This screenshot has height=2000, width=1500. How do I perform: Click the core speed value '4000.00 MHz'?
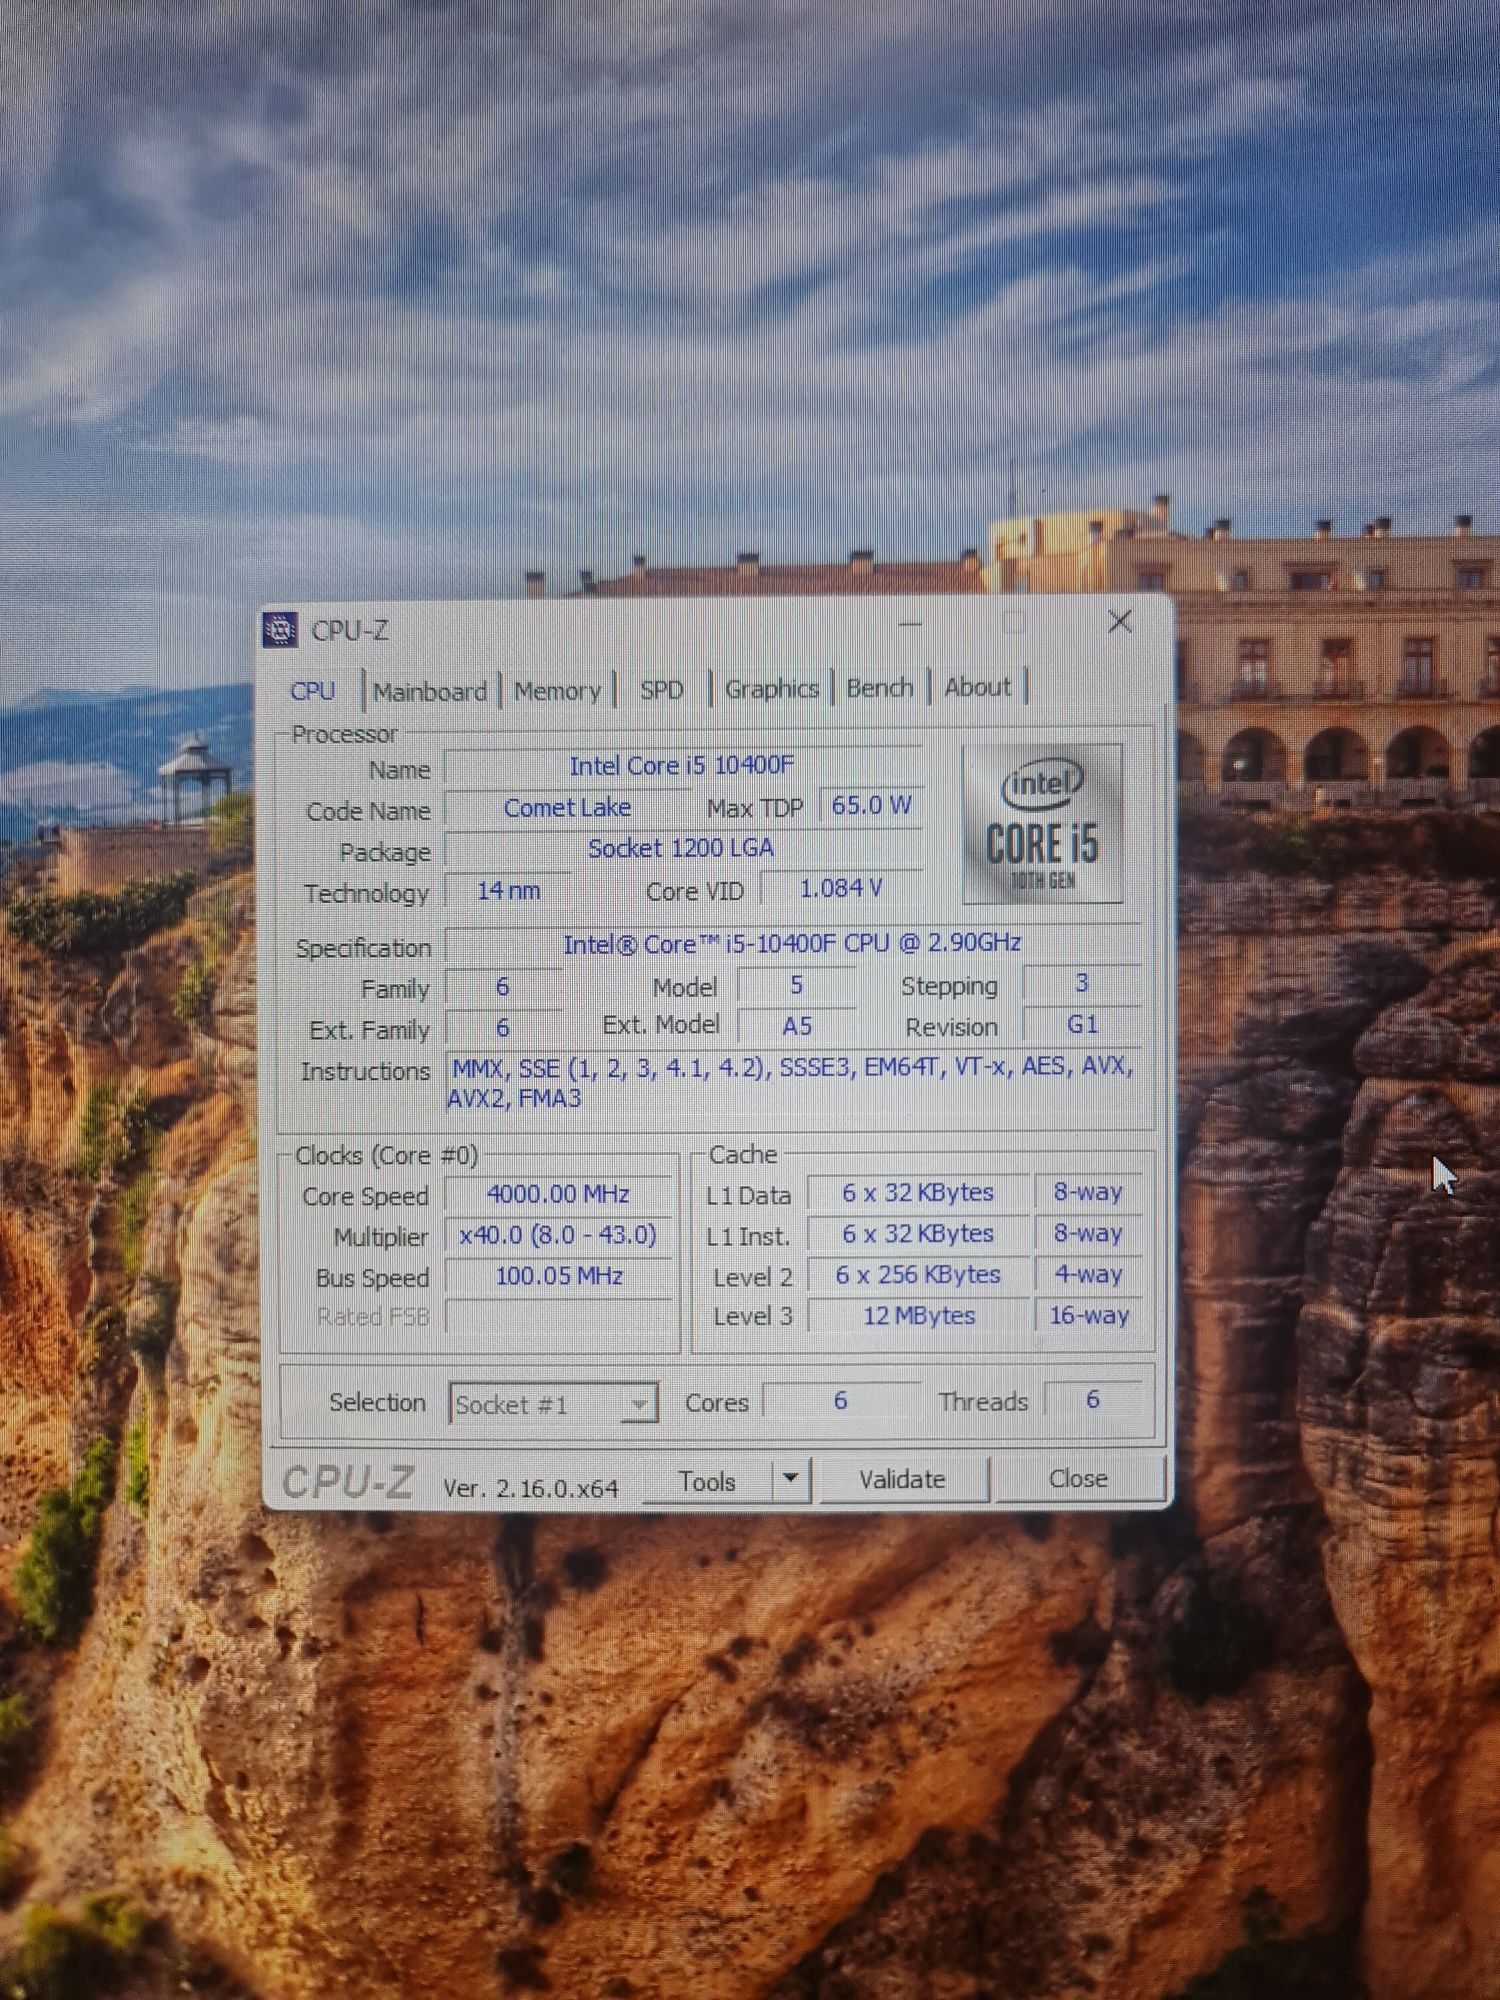[558, 1194]
